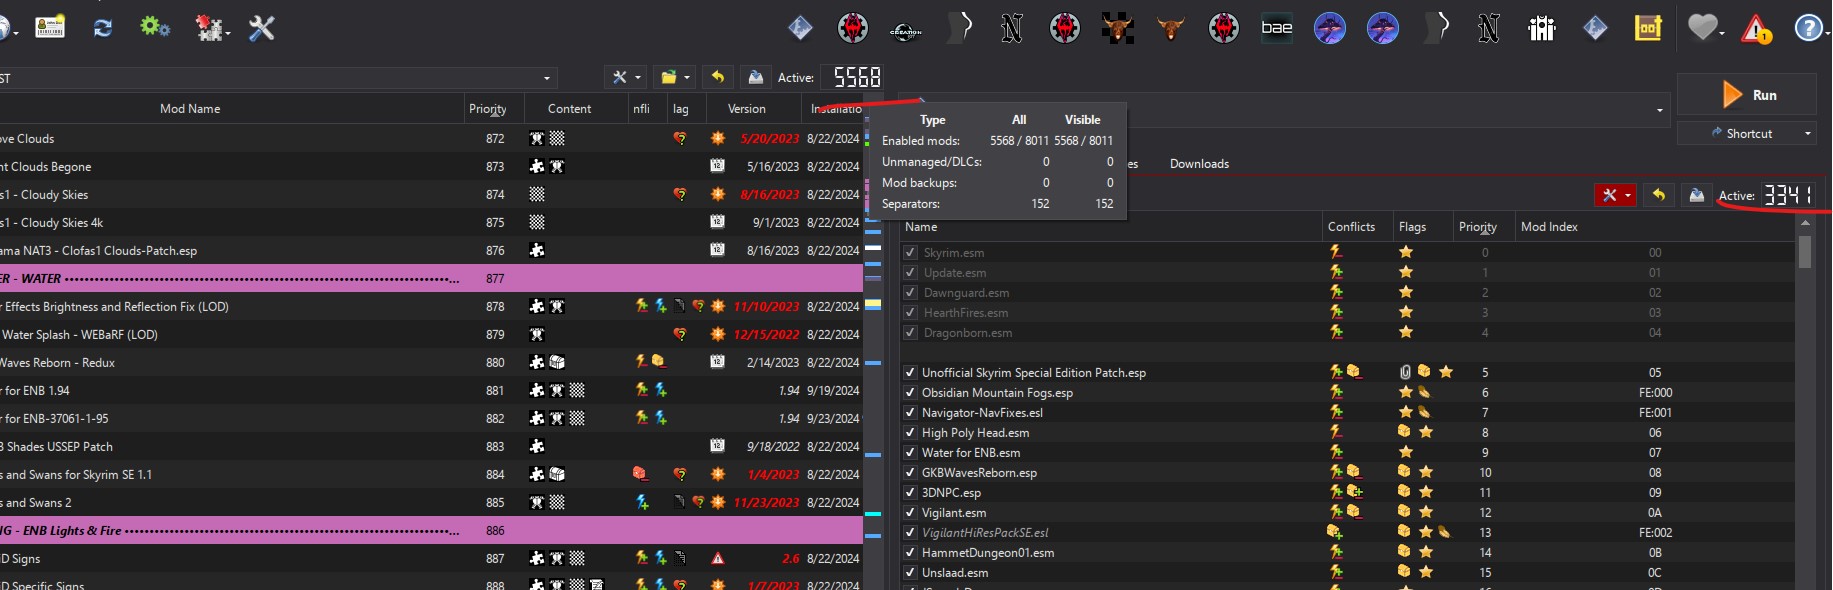Sort plugins by Conflicts column header
The height and width of the screenshot is (590, 1833).
pos(1351,227)
